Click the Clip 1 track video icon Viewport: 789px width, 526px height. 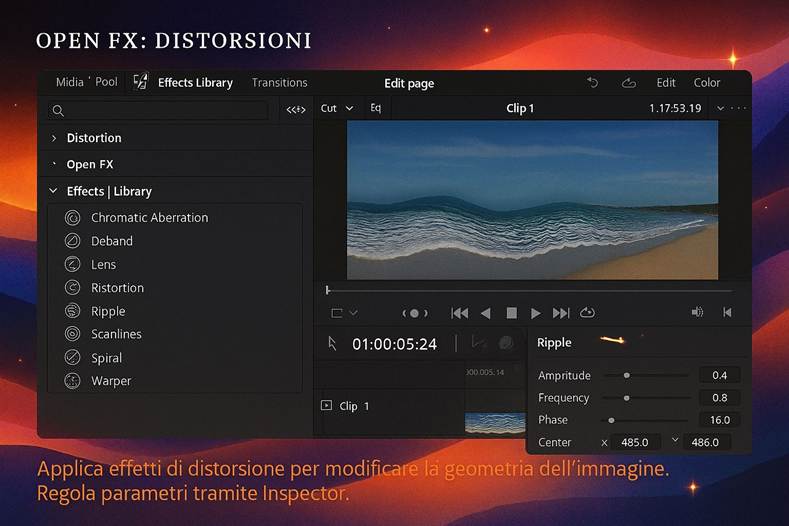pyautogui.click(x=327, y=405)
